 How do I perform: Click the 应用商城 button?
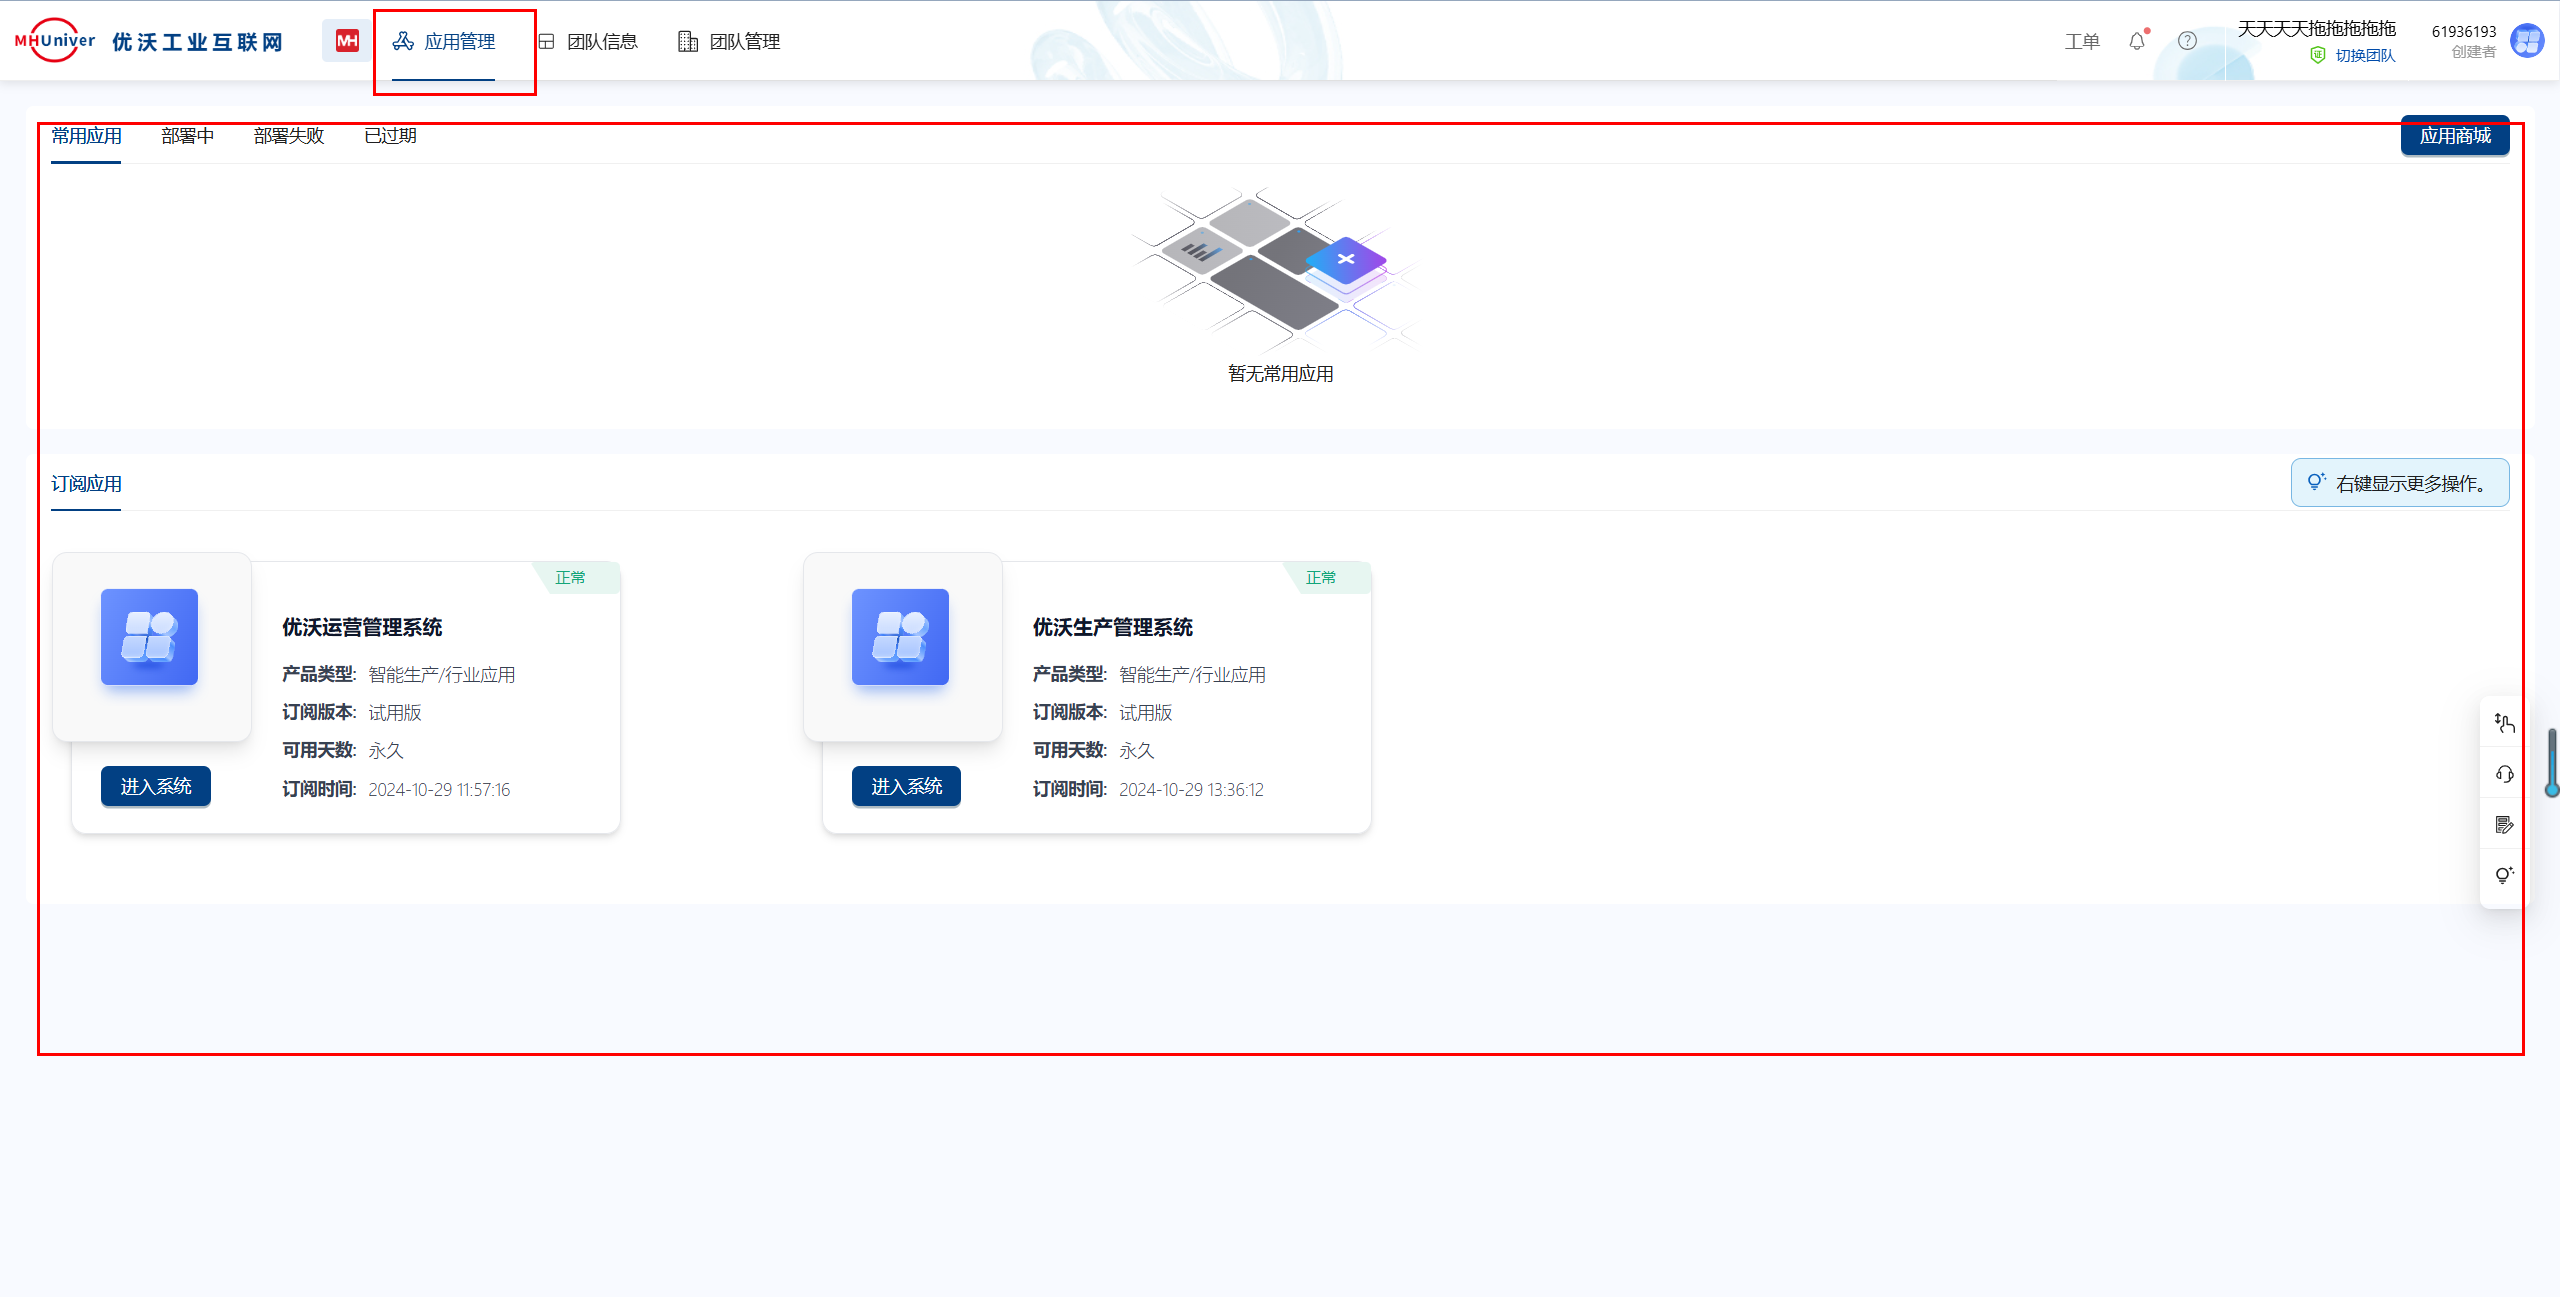pos(2454,136)
